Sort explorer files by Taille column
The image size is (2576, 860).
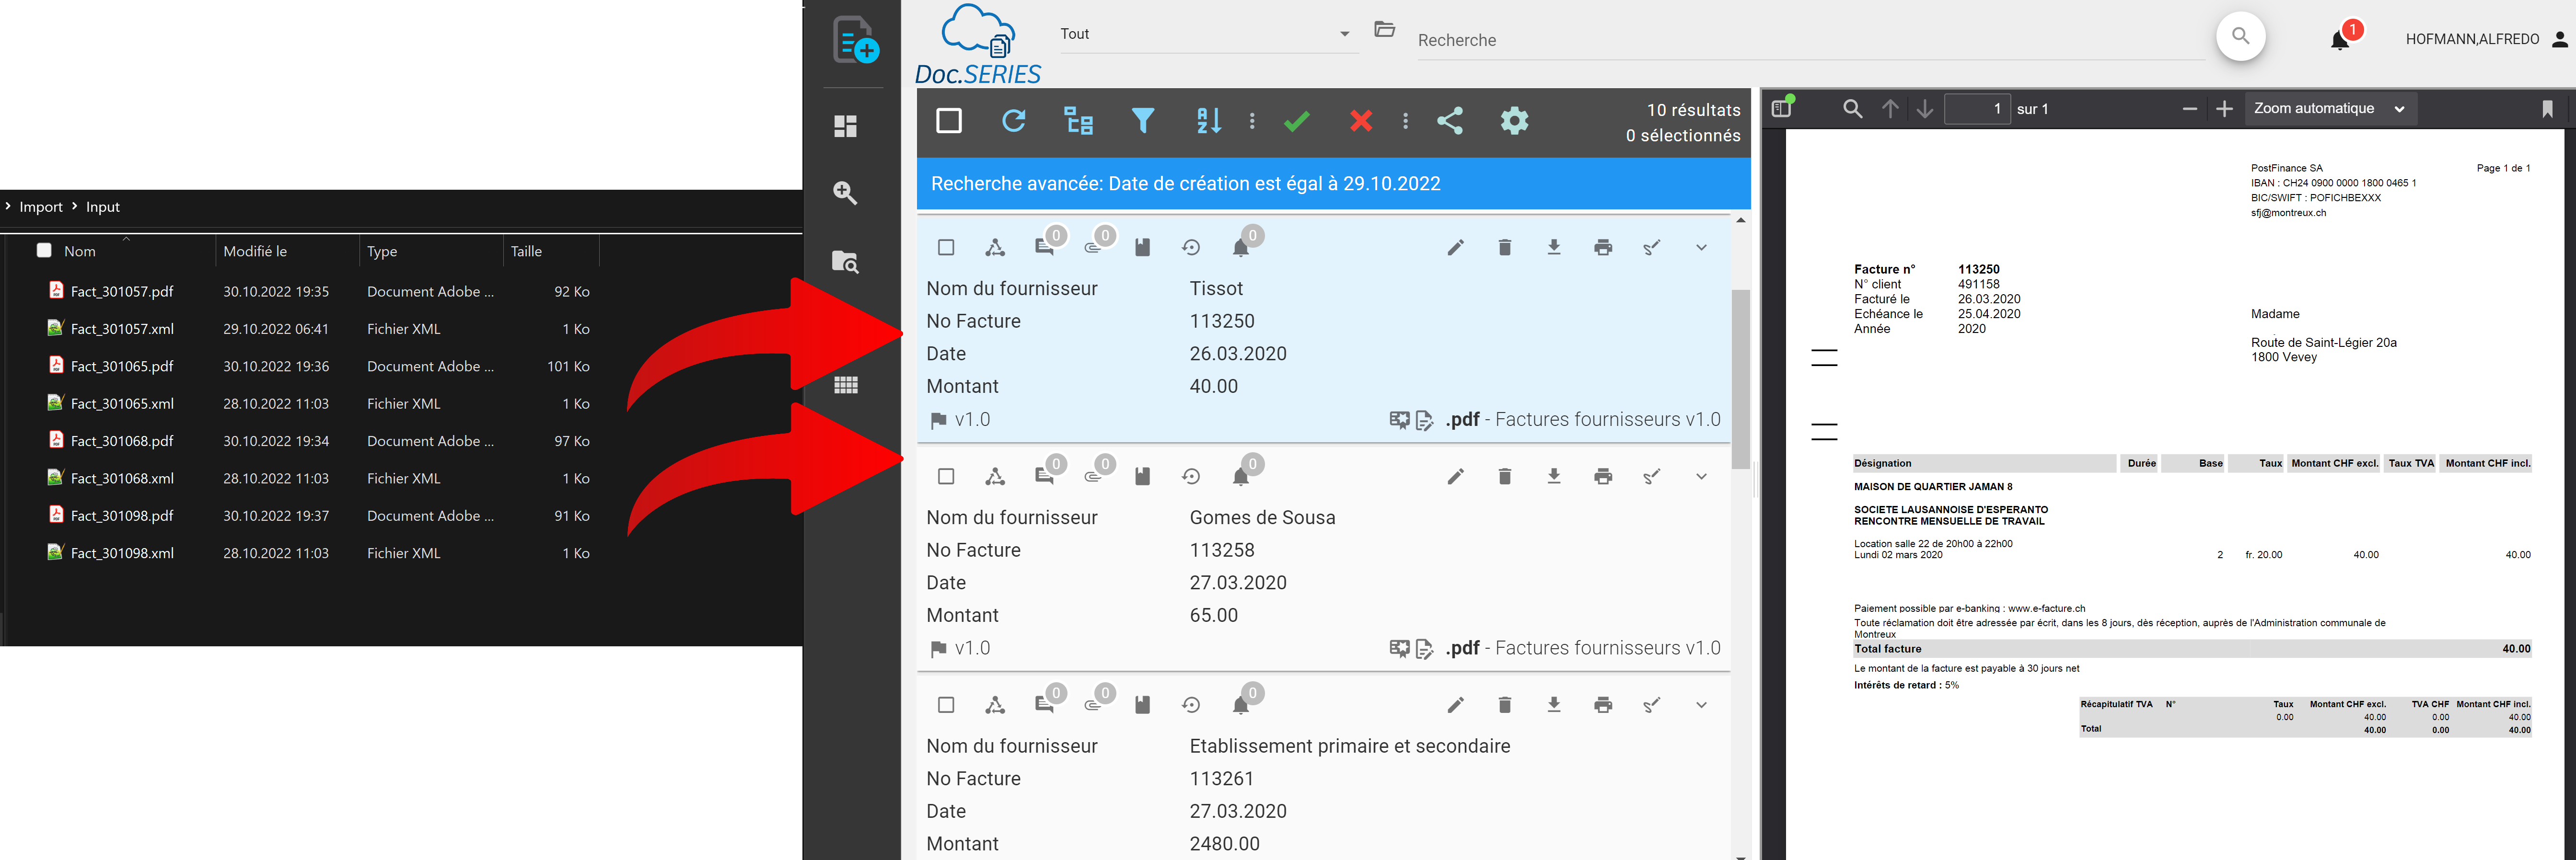526,252
